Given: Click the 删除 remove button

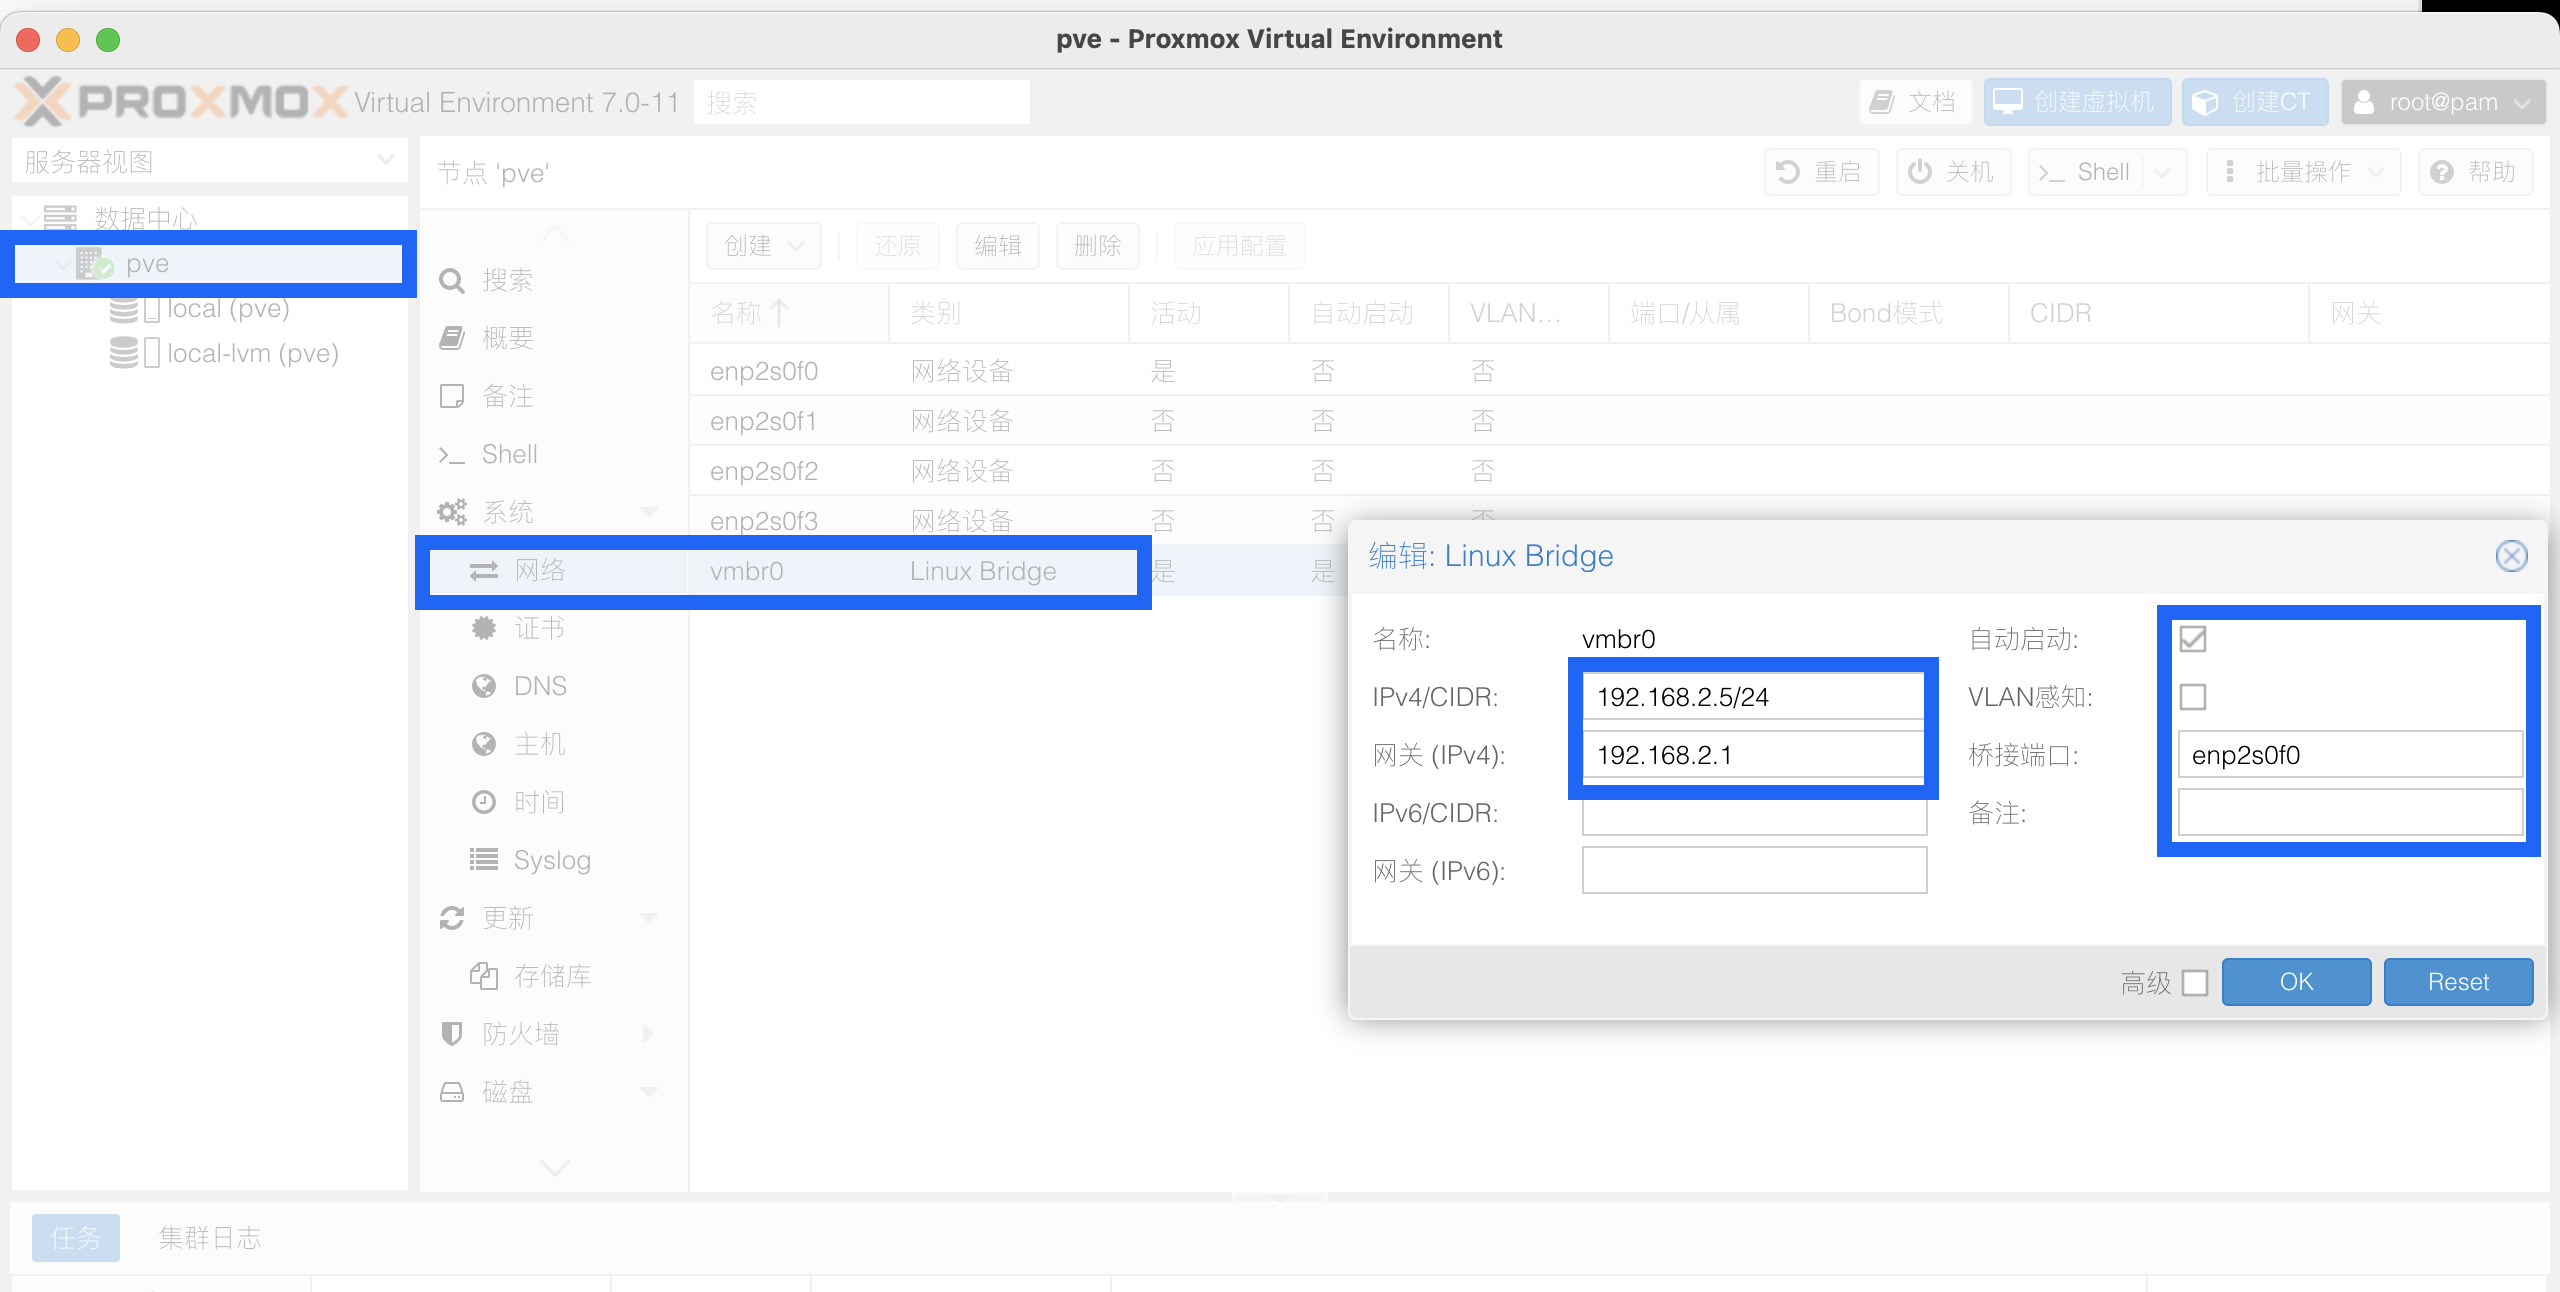Looking at the screenshot, I should click(x=1098, y=246).
